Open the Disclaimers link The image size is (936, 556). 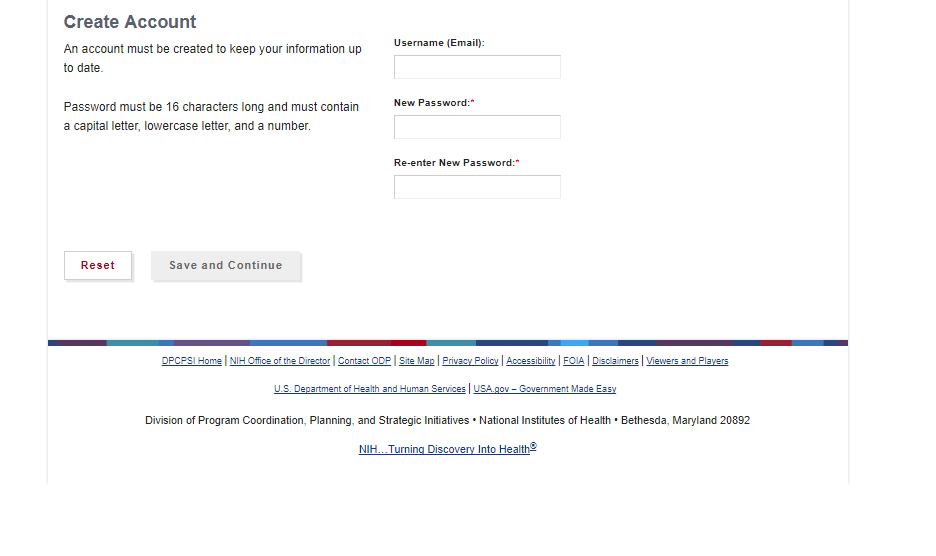[615, 361]
